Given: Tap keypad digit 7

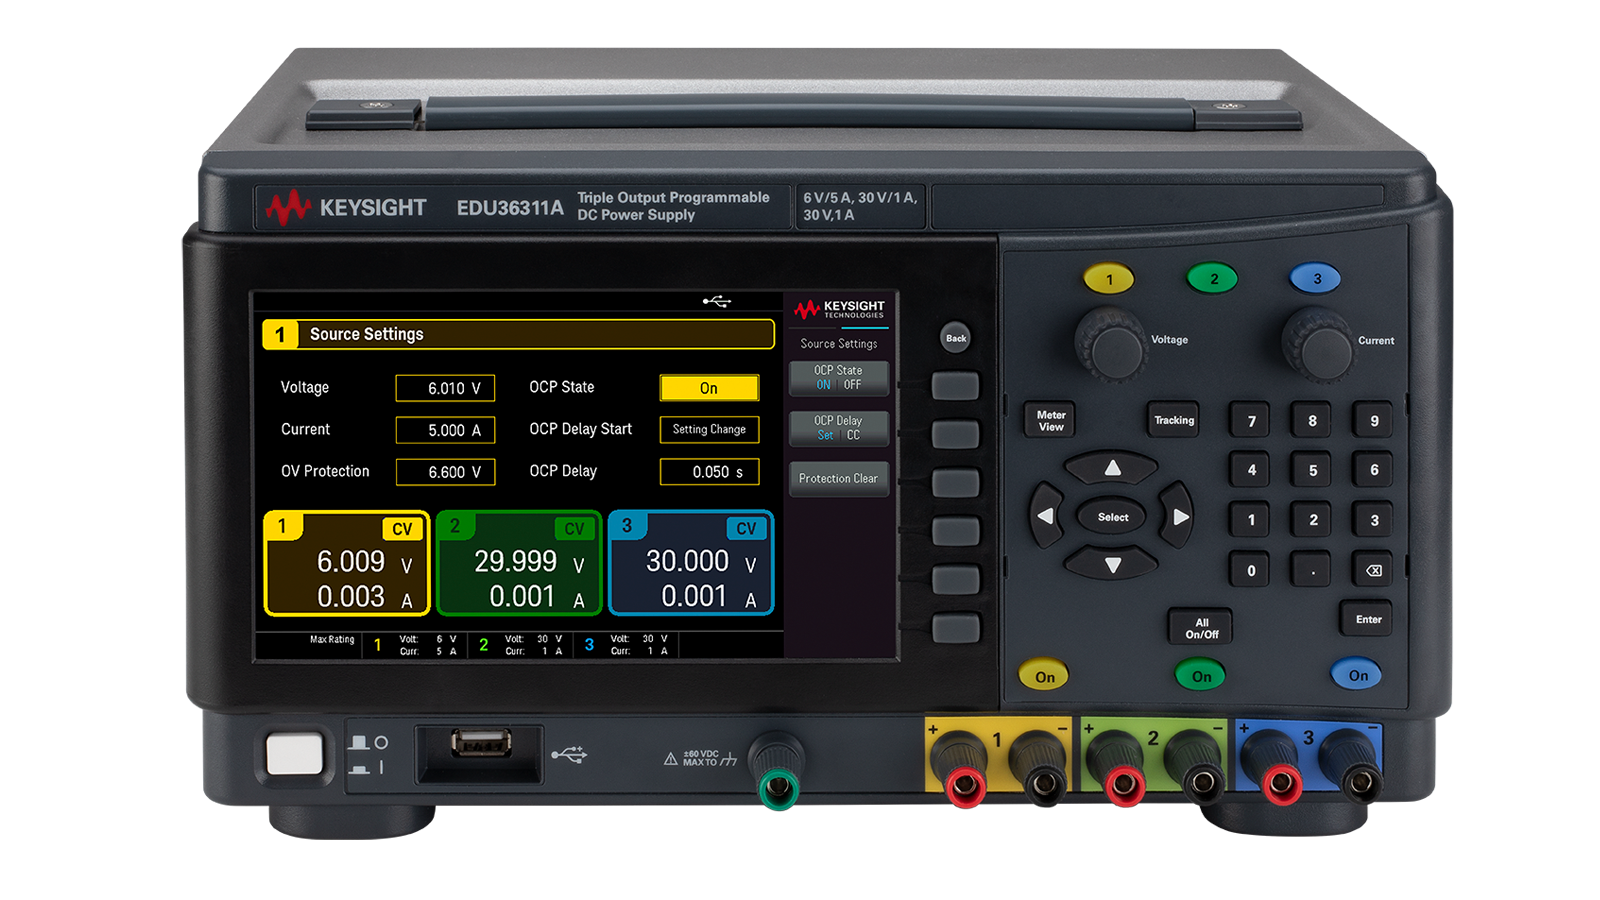Looking at the screenshot, I should [x=1251, y=421].
